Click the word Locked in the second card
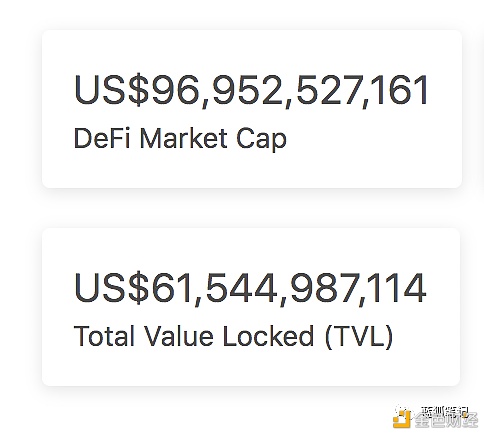 click(268, 336)
